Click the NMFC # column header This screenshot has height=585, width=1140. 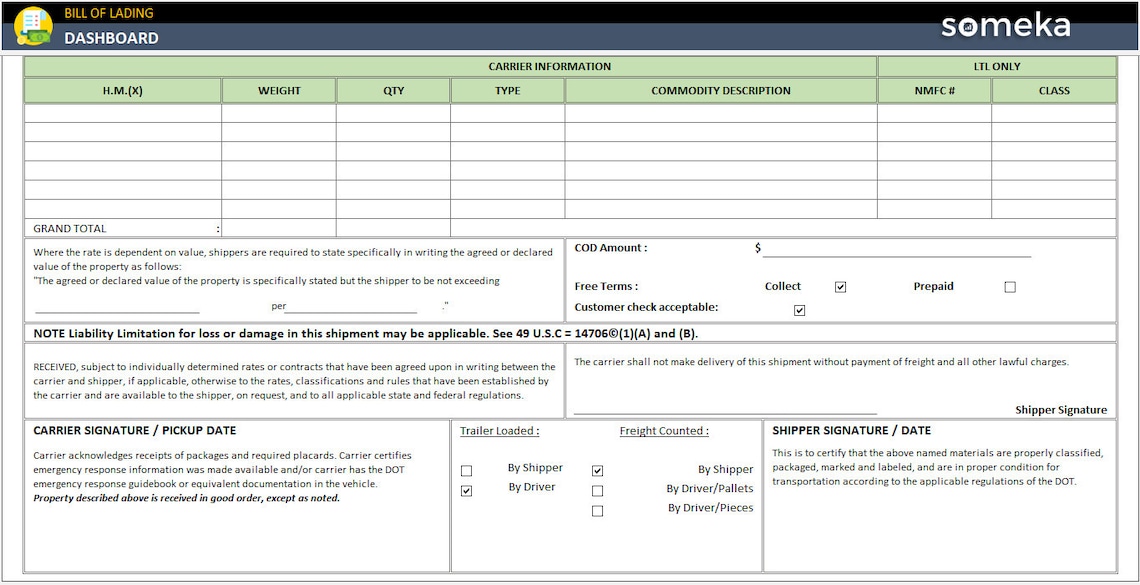pyautogui.click(x=933, y=90)
